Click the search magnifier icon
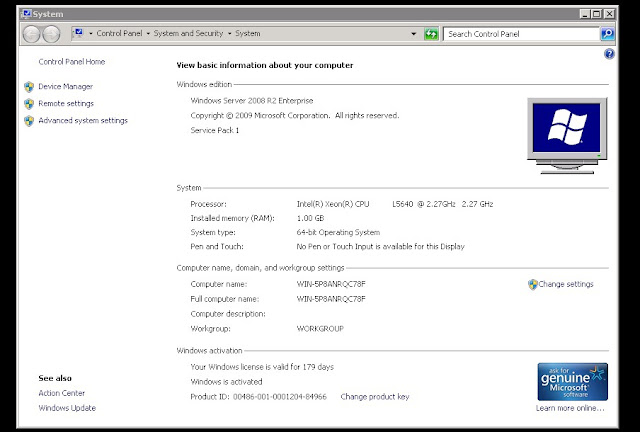The width and height of the screenshot is (640, 432). [x=607, y=34]
